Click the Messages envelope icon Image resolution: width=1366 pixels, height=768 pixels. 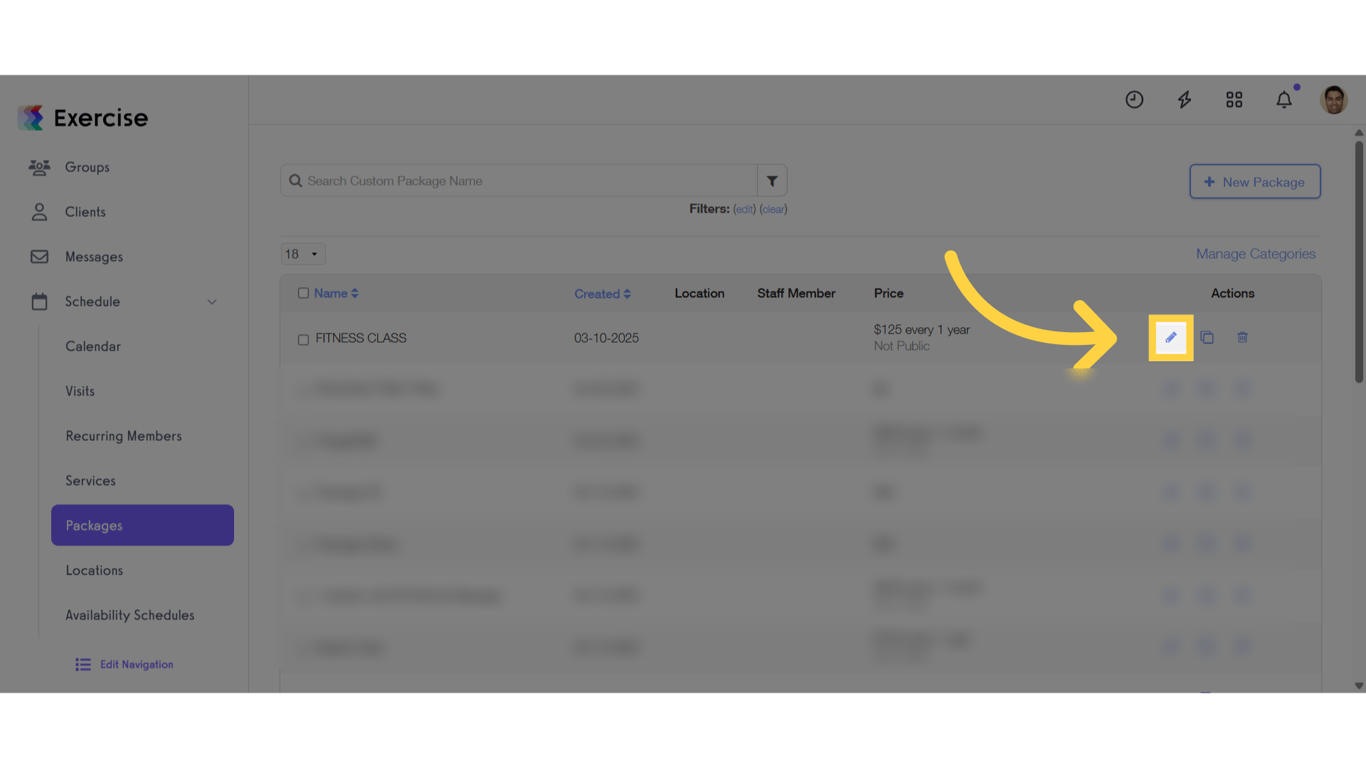coord(39,257)
